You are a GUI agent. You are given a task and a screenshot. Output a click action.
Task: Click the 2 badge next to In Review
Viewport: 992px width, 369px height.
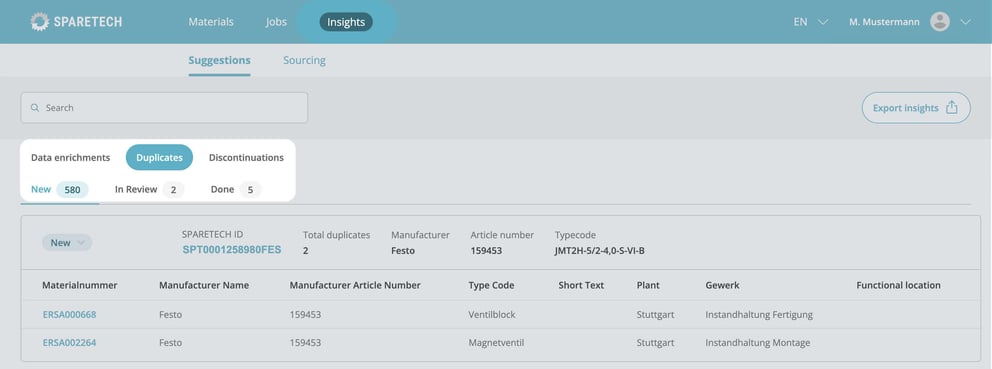[173, 189]
